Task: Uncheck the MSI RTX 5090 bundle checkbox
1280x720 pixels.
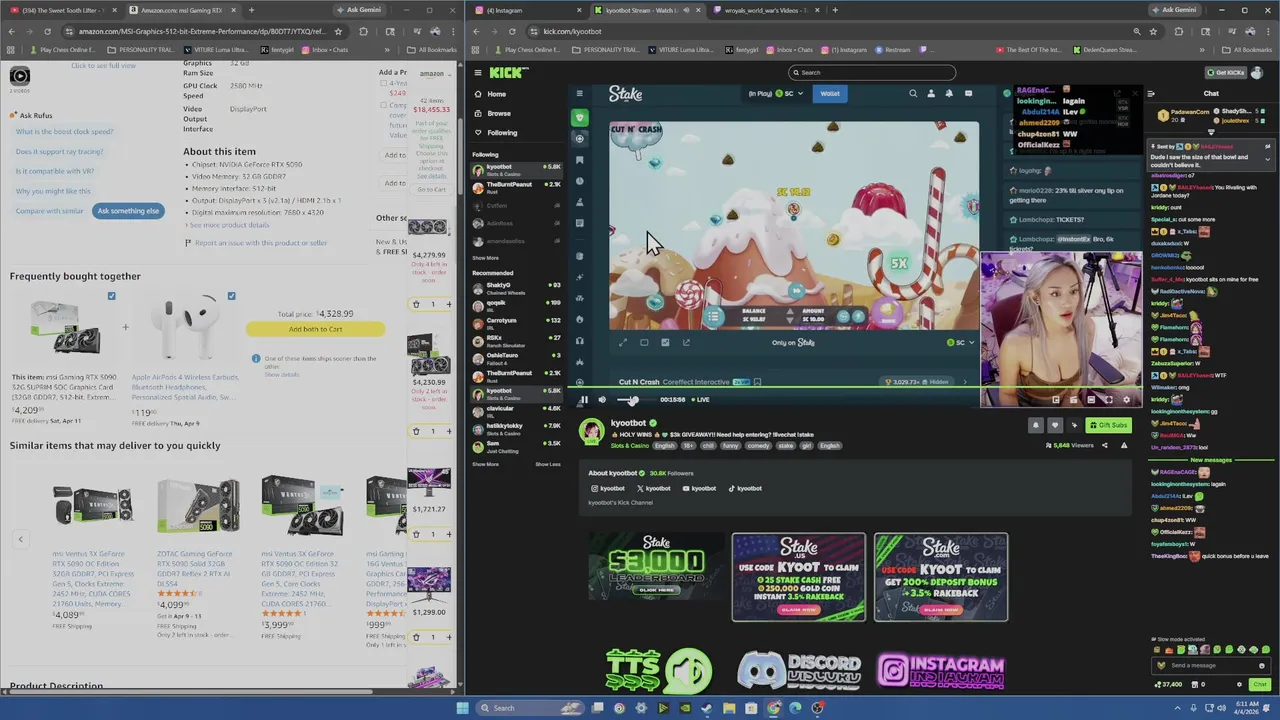Action: tap(111, 296)
